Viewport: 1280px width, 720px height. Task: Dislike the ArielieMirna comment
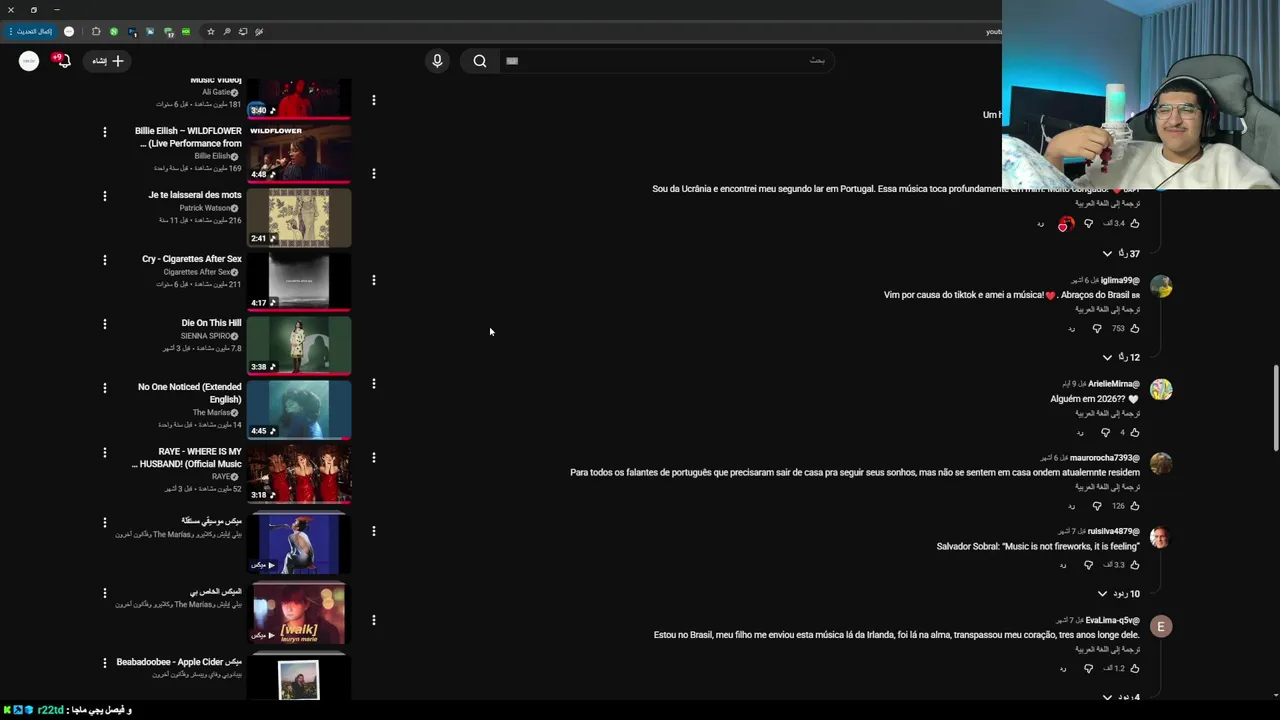click(x=1105, y=432)
